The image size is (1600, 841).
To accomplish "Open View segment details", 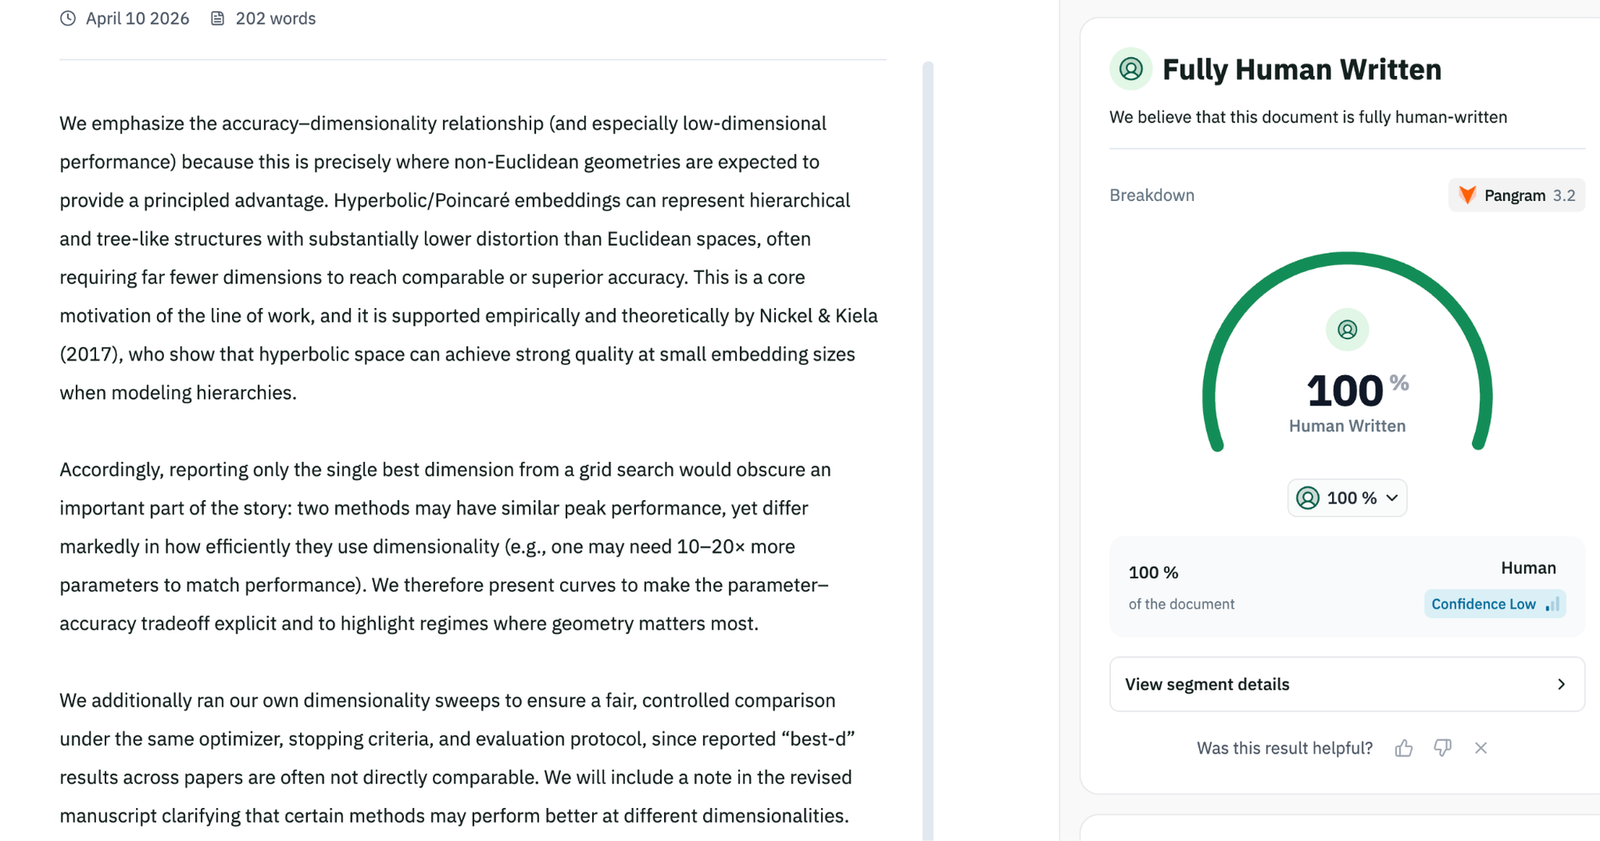I will (x=1206, y=684).
